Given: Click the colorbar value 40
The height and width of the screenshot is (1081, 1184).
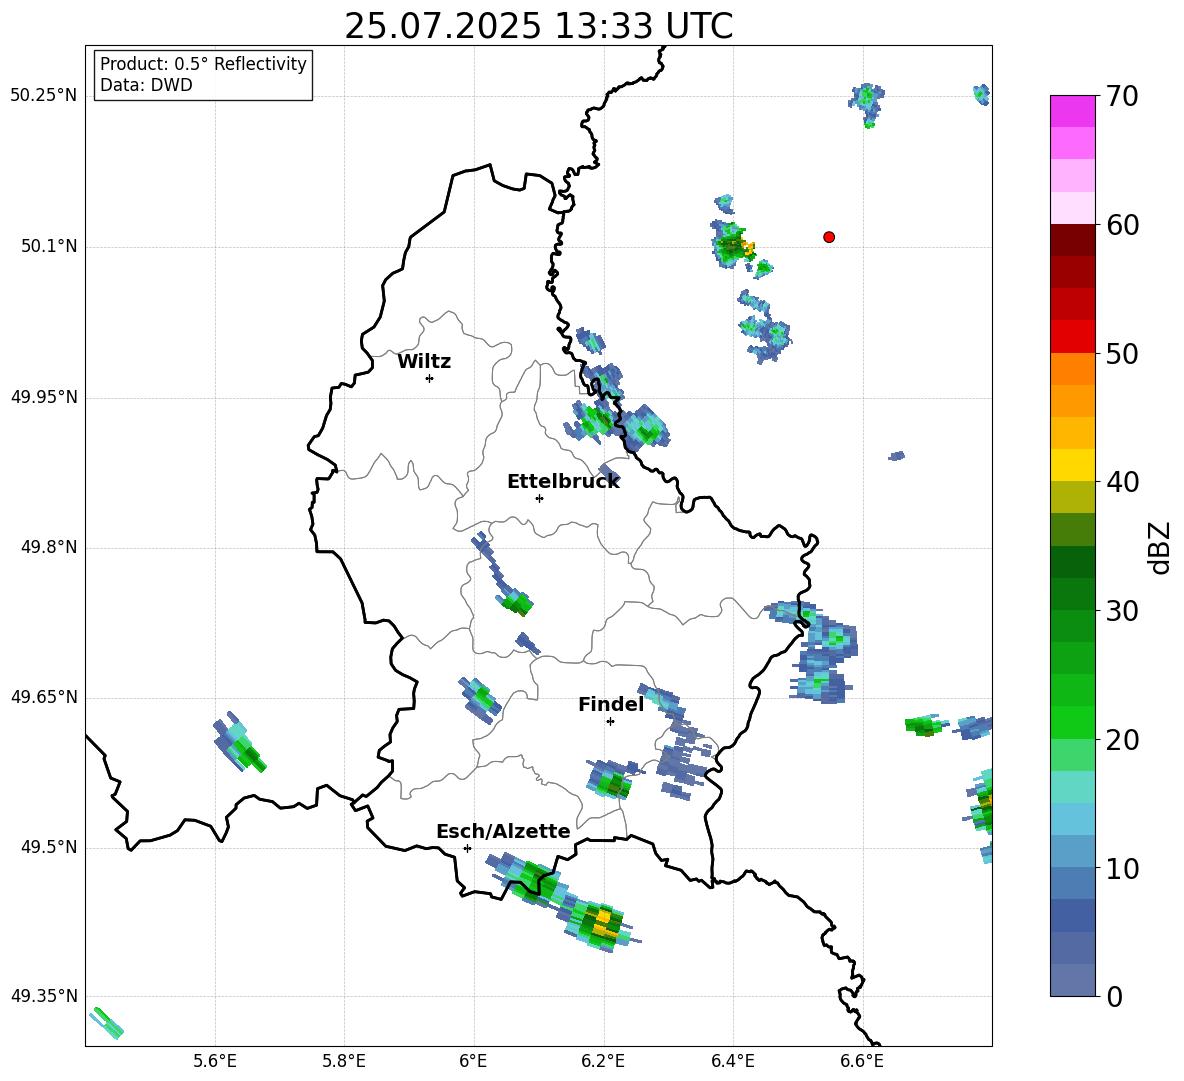Looking at the screenshot, I should point(1122,482).
